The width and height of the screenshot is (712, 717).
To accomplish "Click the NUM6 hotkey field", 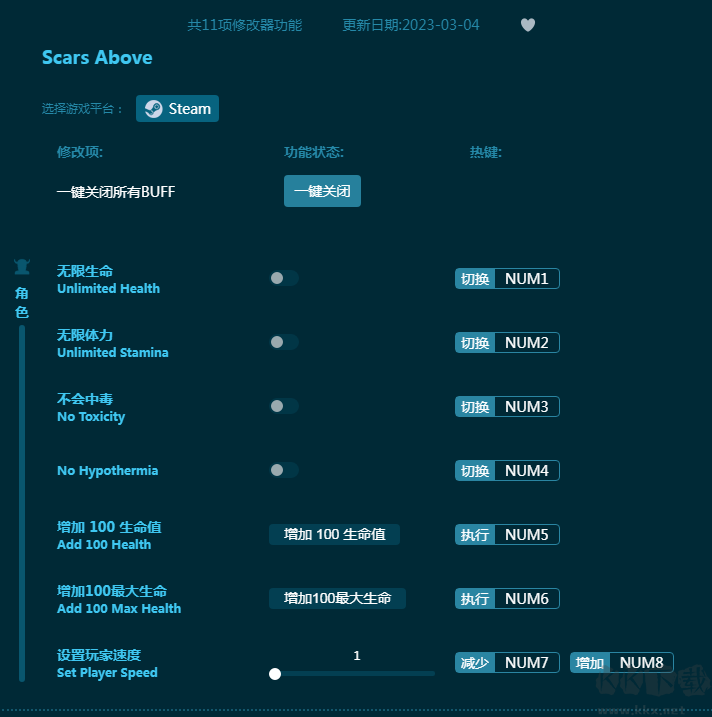I will tap(526, 599).
